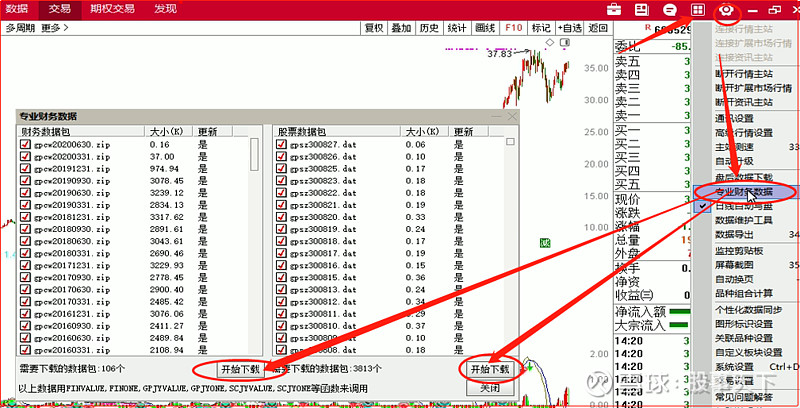Select 屏幕截图 menu entry
800x408 pixels.
pyautogui.click(x=734, y=265)
